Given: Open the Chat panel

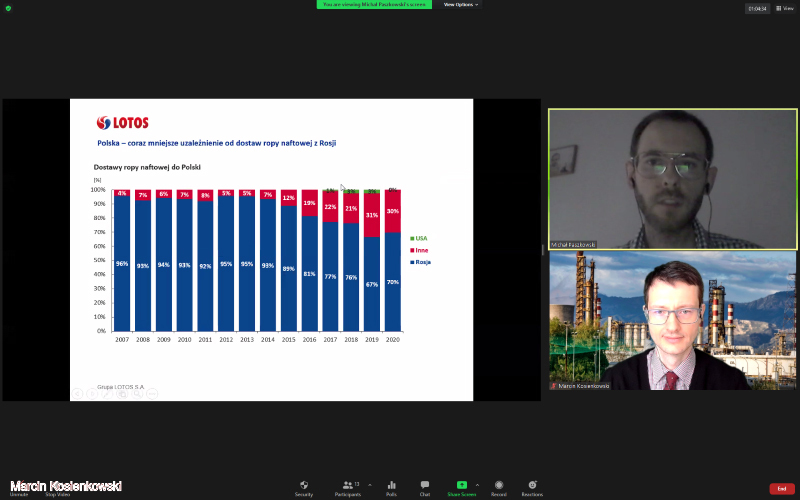Looking at the screenshot, I should click(425, 486).
